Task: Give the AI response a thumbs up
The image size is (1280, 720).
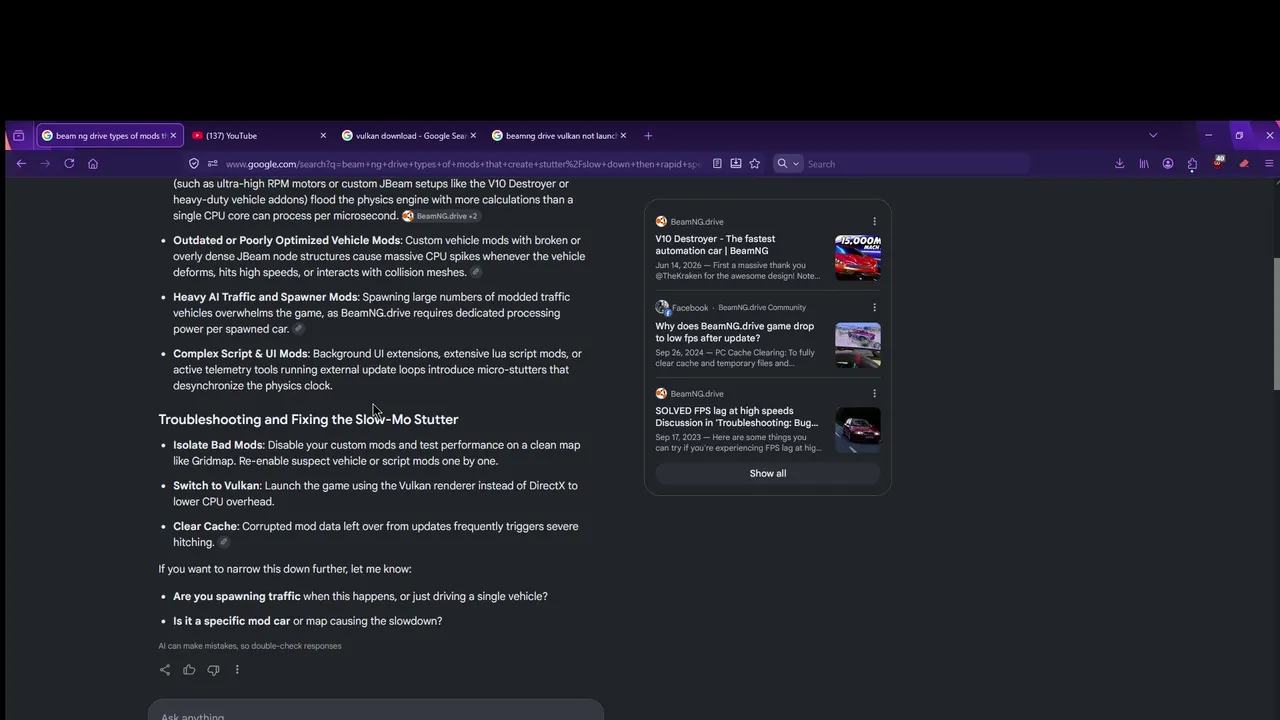Action: [189, 670]
